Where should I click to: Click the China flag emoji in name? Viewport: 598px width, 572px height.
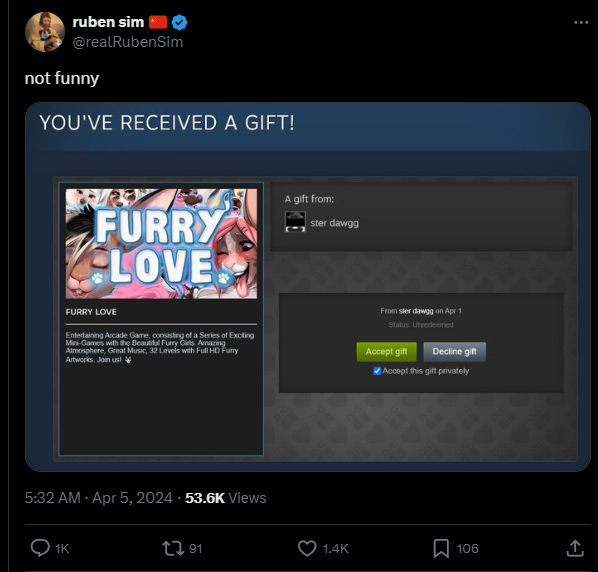[x=158, y=22]
